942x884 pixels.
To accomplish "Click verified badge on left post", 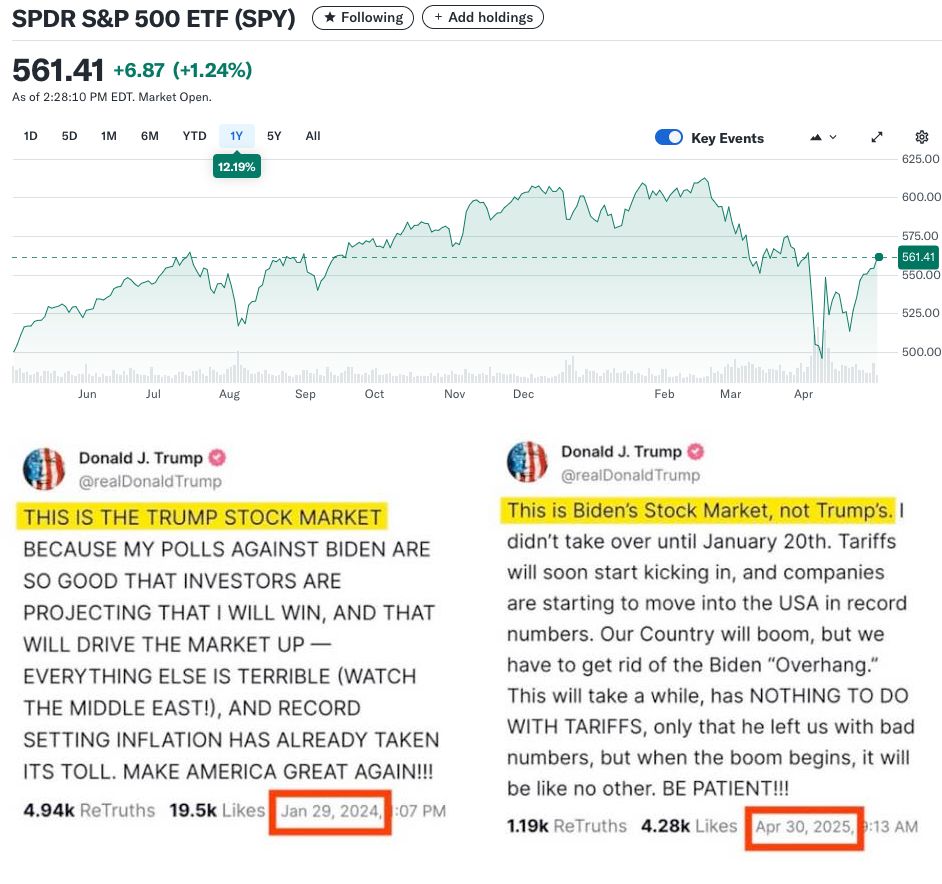I will tap(217, 458).
